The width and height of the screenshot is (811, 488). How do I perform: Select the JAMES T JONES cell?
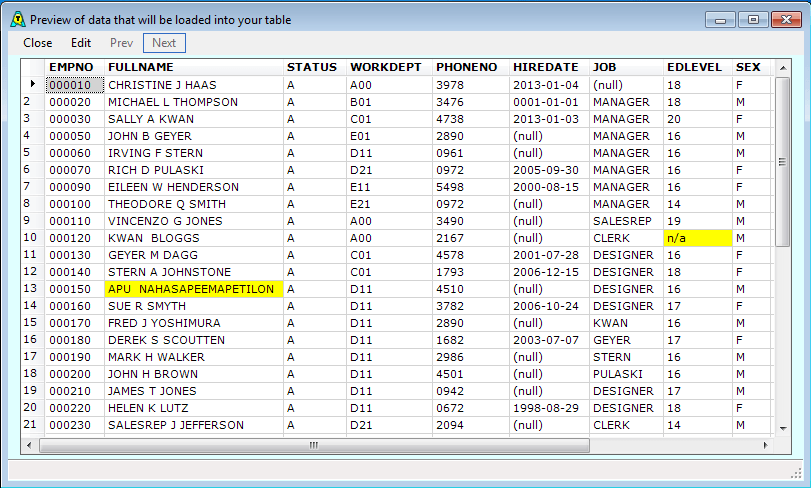[x=194, y=391]
